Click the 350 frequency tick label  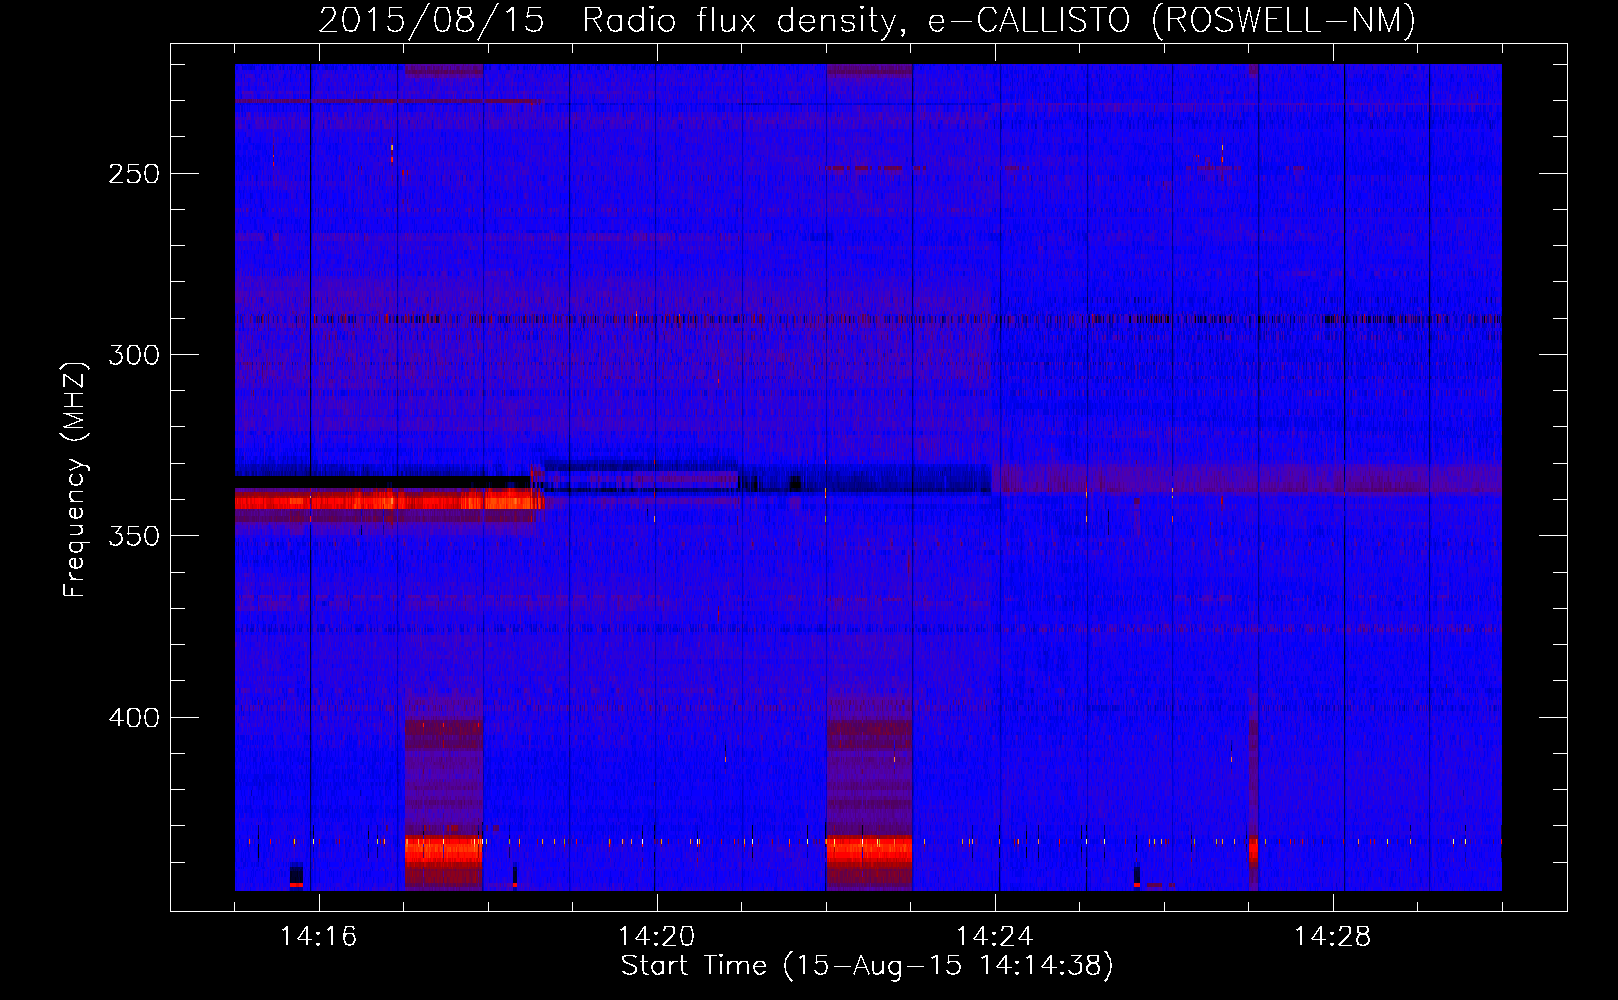tap(134, 536)
